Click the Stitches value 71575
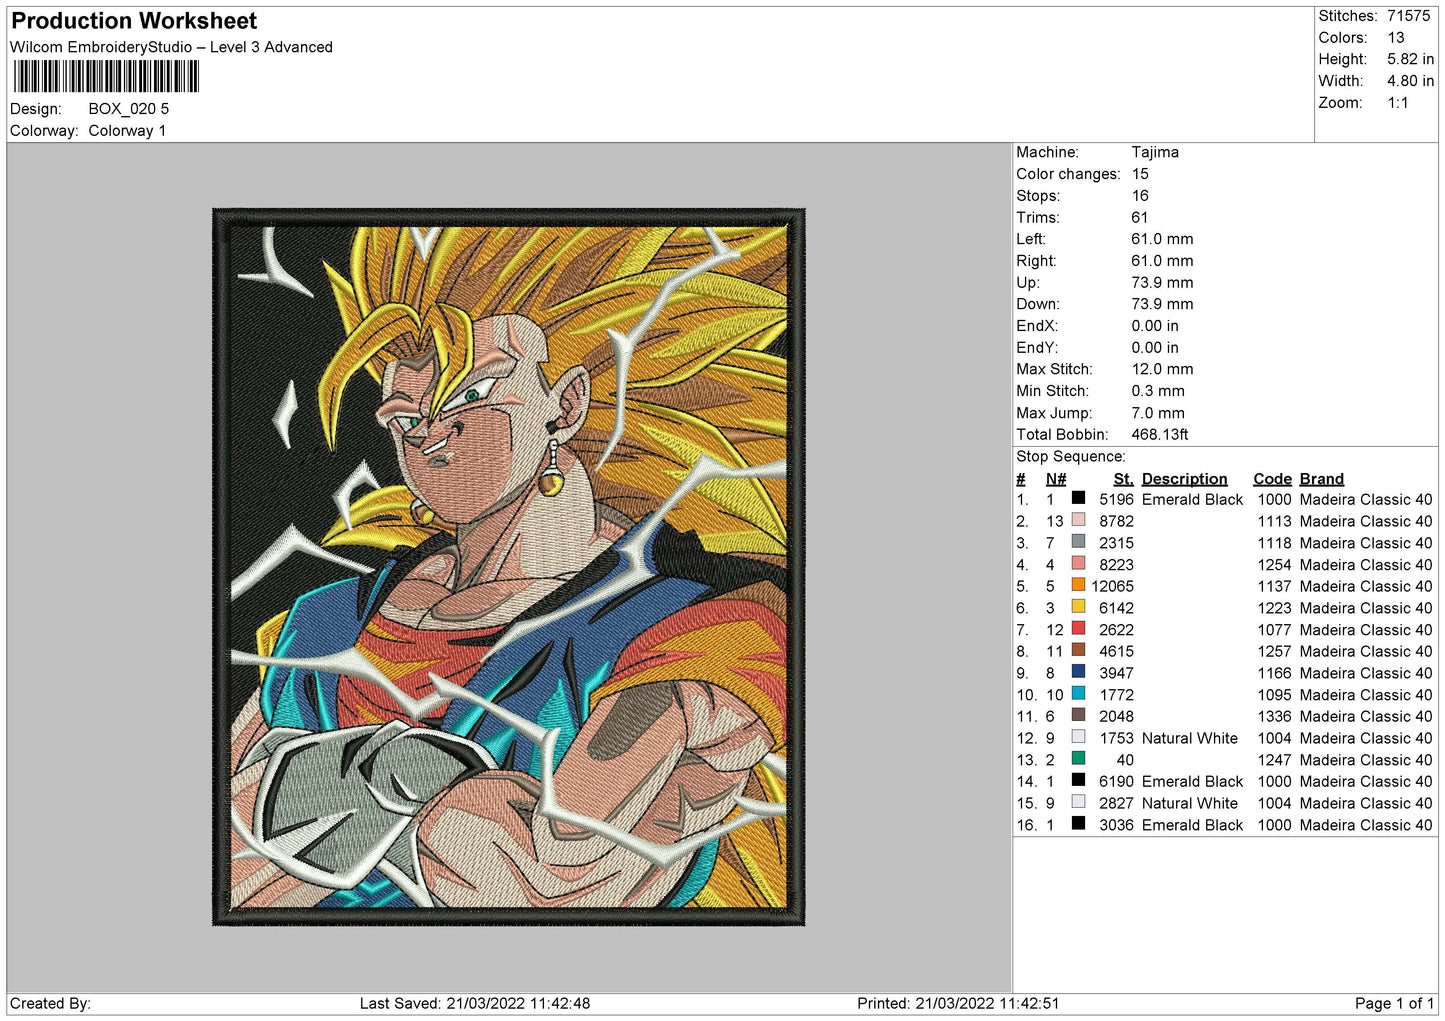Viewport: 1445px width, 1021px height. pyautogui.click(x=1408, y=16)
